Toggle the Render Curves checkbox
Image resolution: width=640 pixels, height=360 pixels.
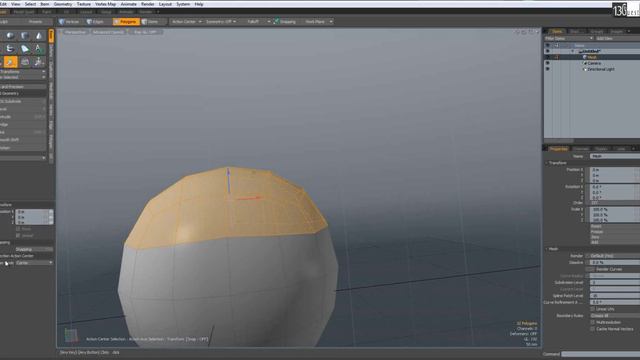click(x=592, y=269)
